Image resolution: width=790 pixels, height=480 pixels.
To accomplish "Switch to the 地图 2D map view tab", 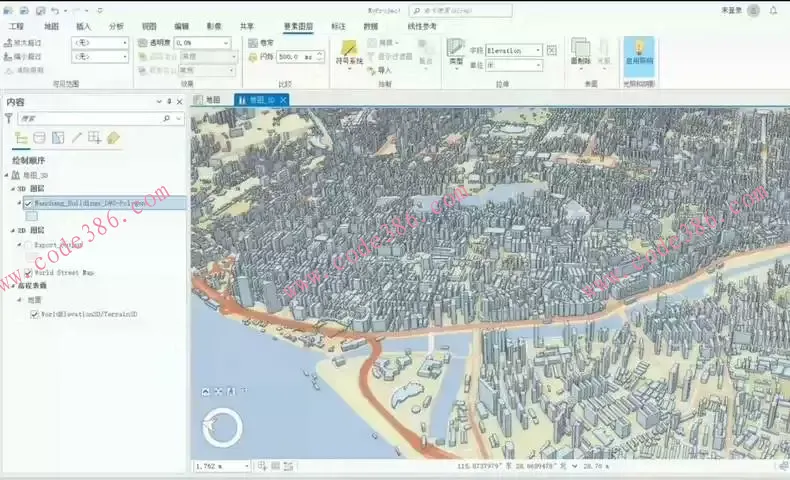I will pyautogui.click(x=208, y=100).
